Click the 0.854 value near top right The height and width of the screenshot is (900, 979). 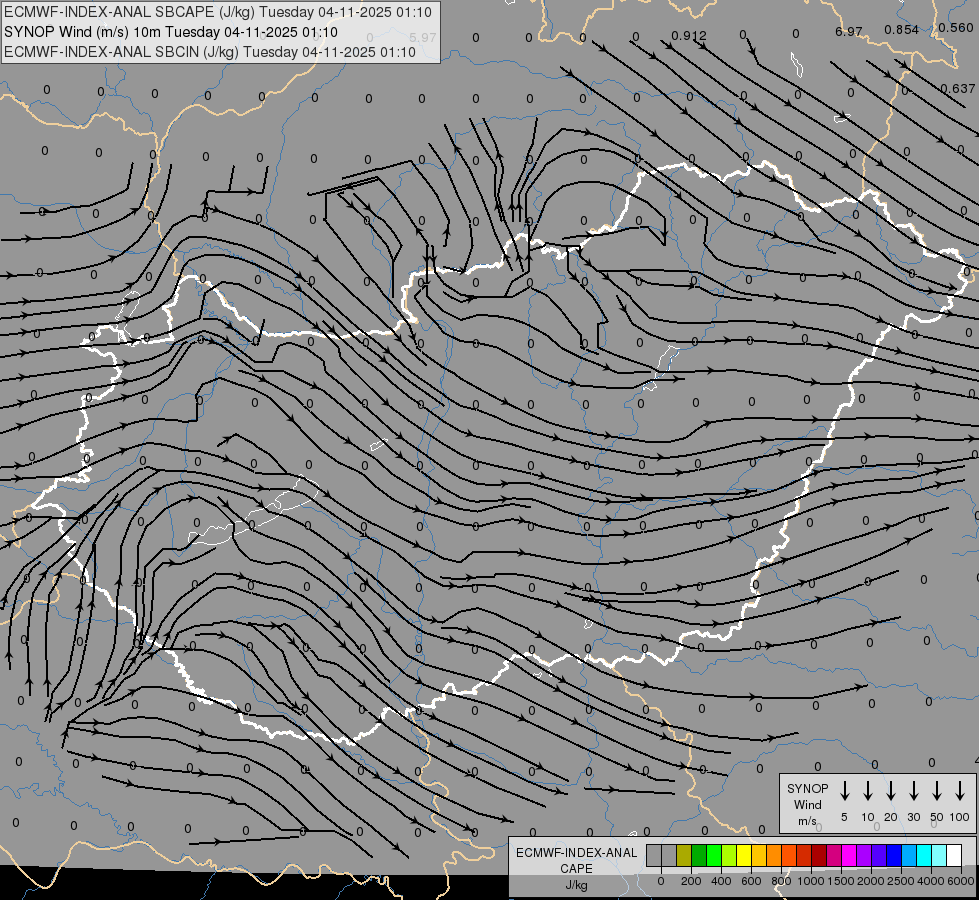pos(902,29)
